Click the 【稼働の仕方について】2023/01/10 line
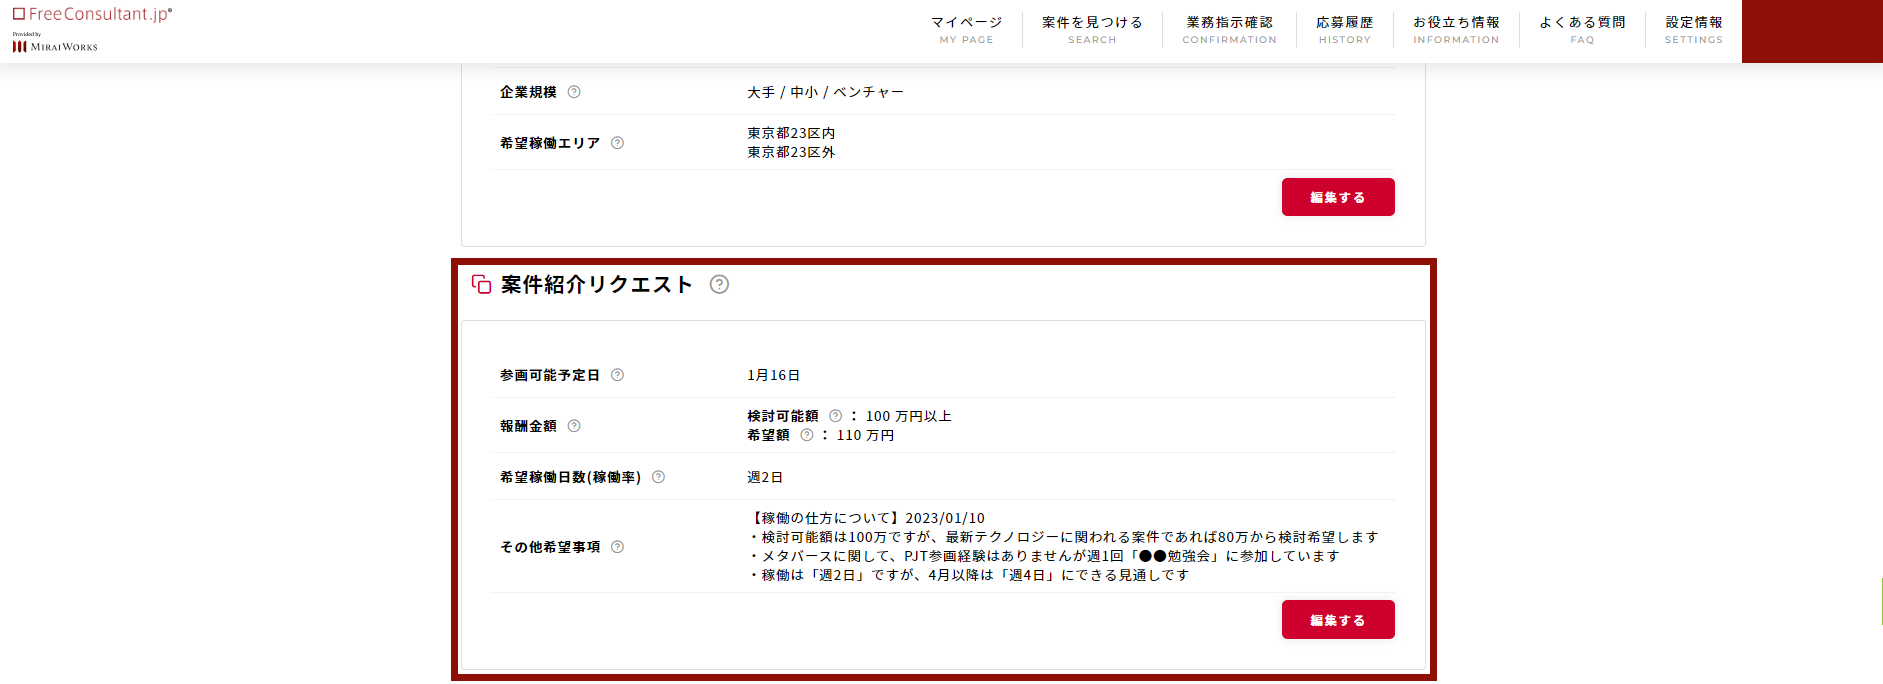Viewport: 1883px width, 684px height. pyautogui.click(x=866, y=518)
